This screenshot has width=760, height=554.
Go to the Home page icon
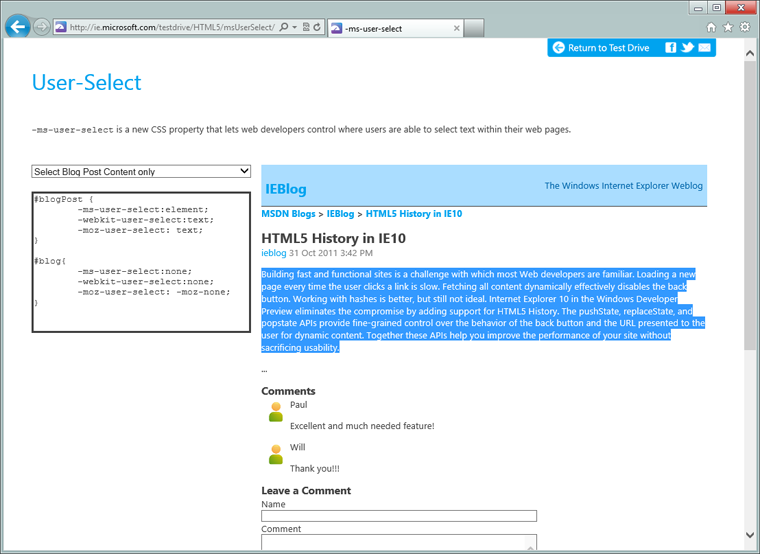point(711,27)
